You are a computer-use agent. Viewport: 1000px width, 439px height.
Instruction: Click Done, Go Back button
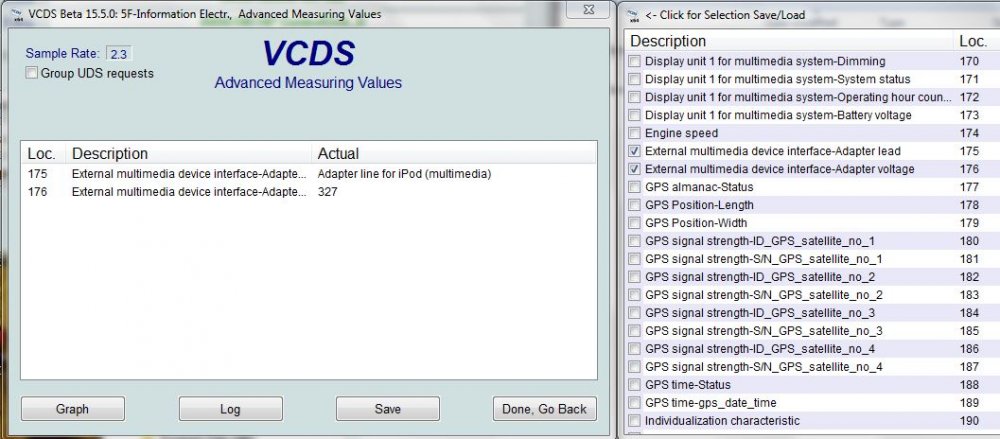tap(545, 409)
